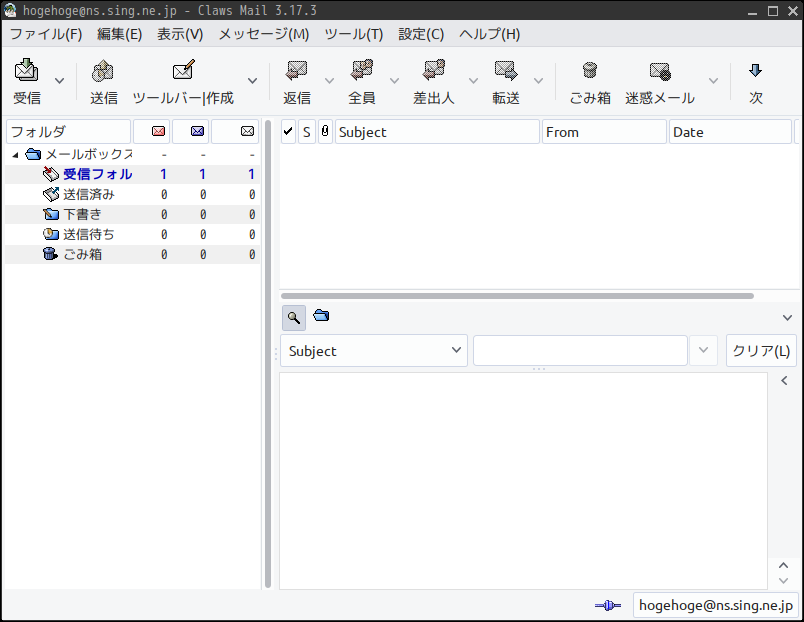Open the dropdown arrow next to 作成
The width and height of the screenshot is (804, 622).
point(252,81)
